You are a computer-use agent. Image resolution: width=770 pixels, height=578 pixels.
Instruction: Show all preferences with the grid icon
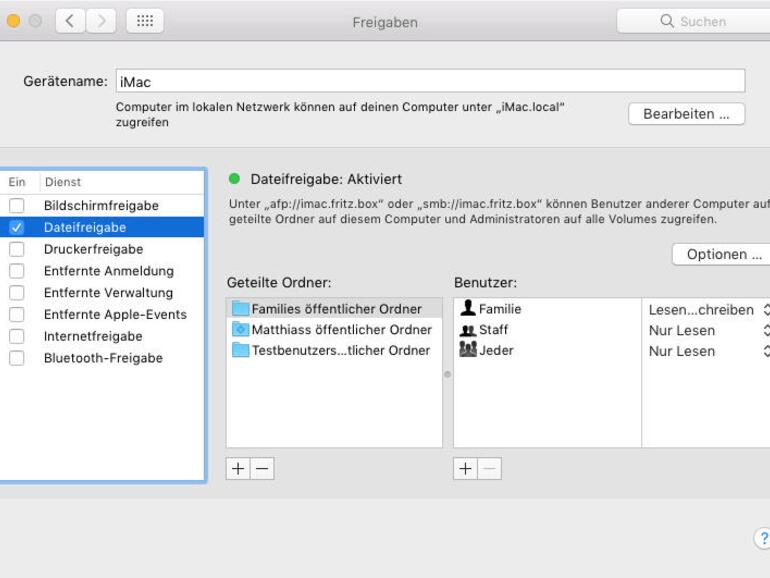click(x=145, y=21)
